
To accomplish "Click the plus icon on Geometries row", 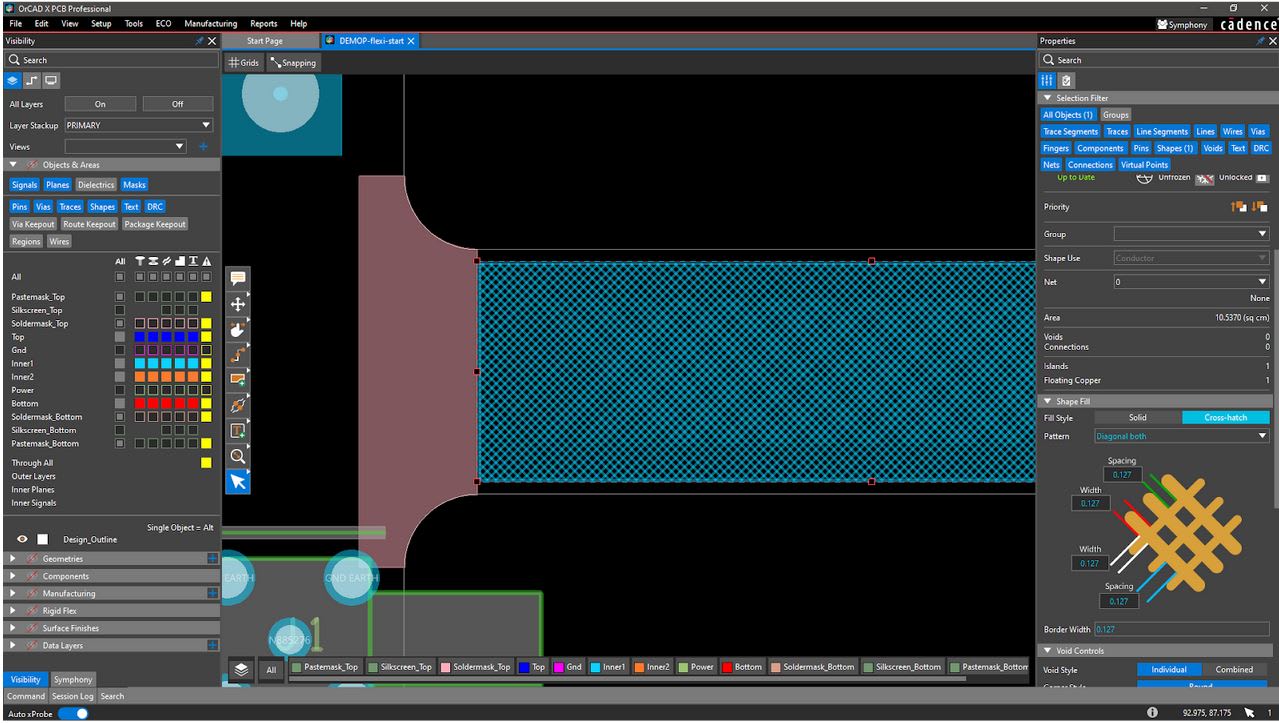I will tap(212, 559).
